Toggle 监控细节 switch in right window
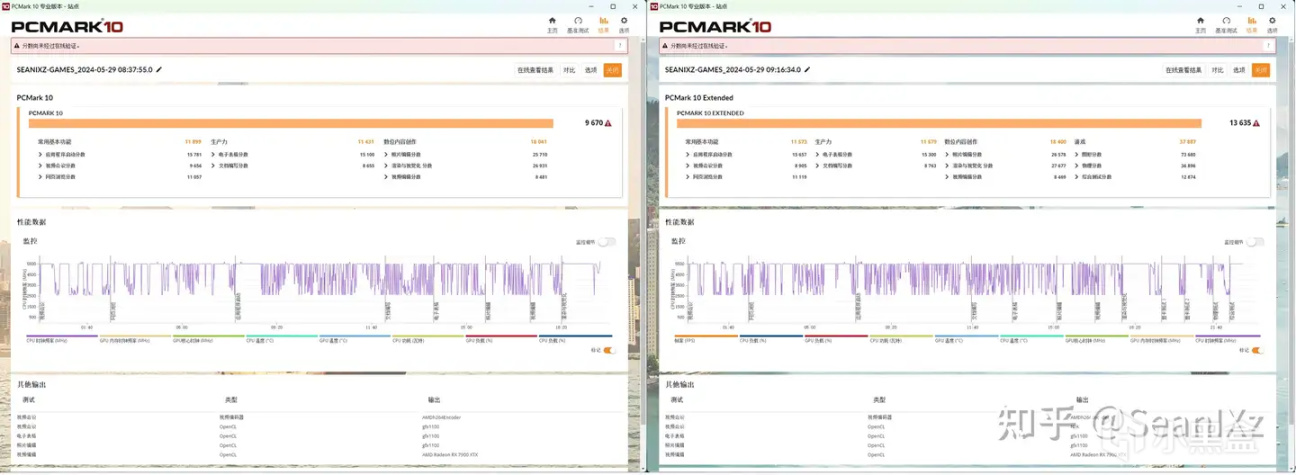 pyautogui.click(x=1256, y=241)
